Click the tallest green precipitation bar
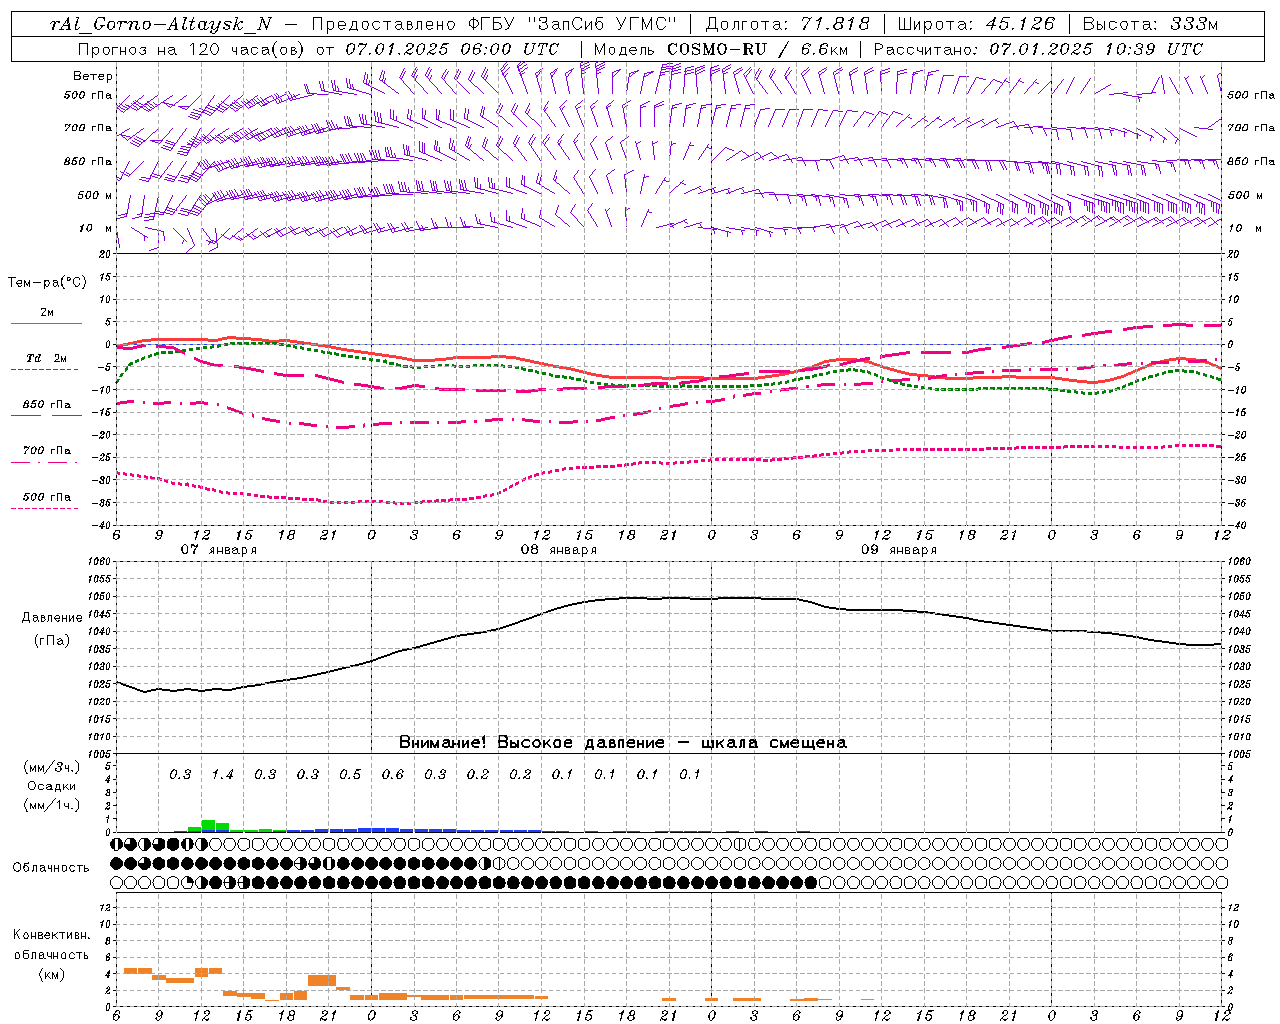The image size is (1280, 1024). tap(208, 826)
